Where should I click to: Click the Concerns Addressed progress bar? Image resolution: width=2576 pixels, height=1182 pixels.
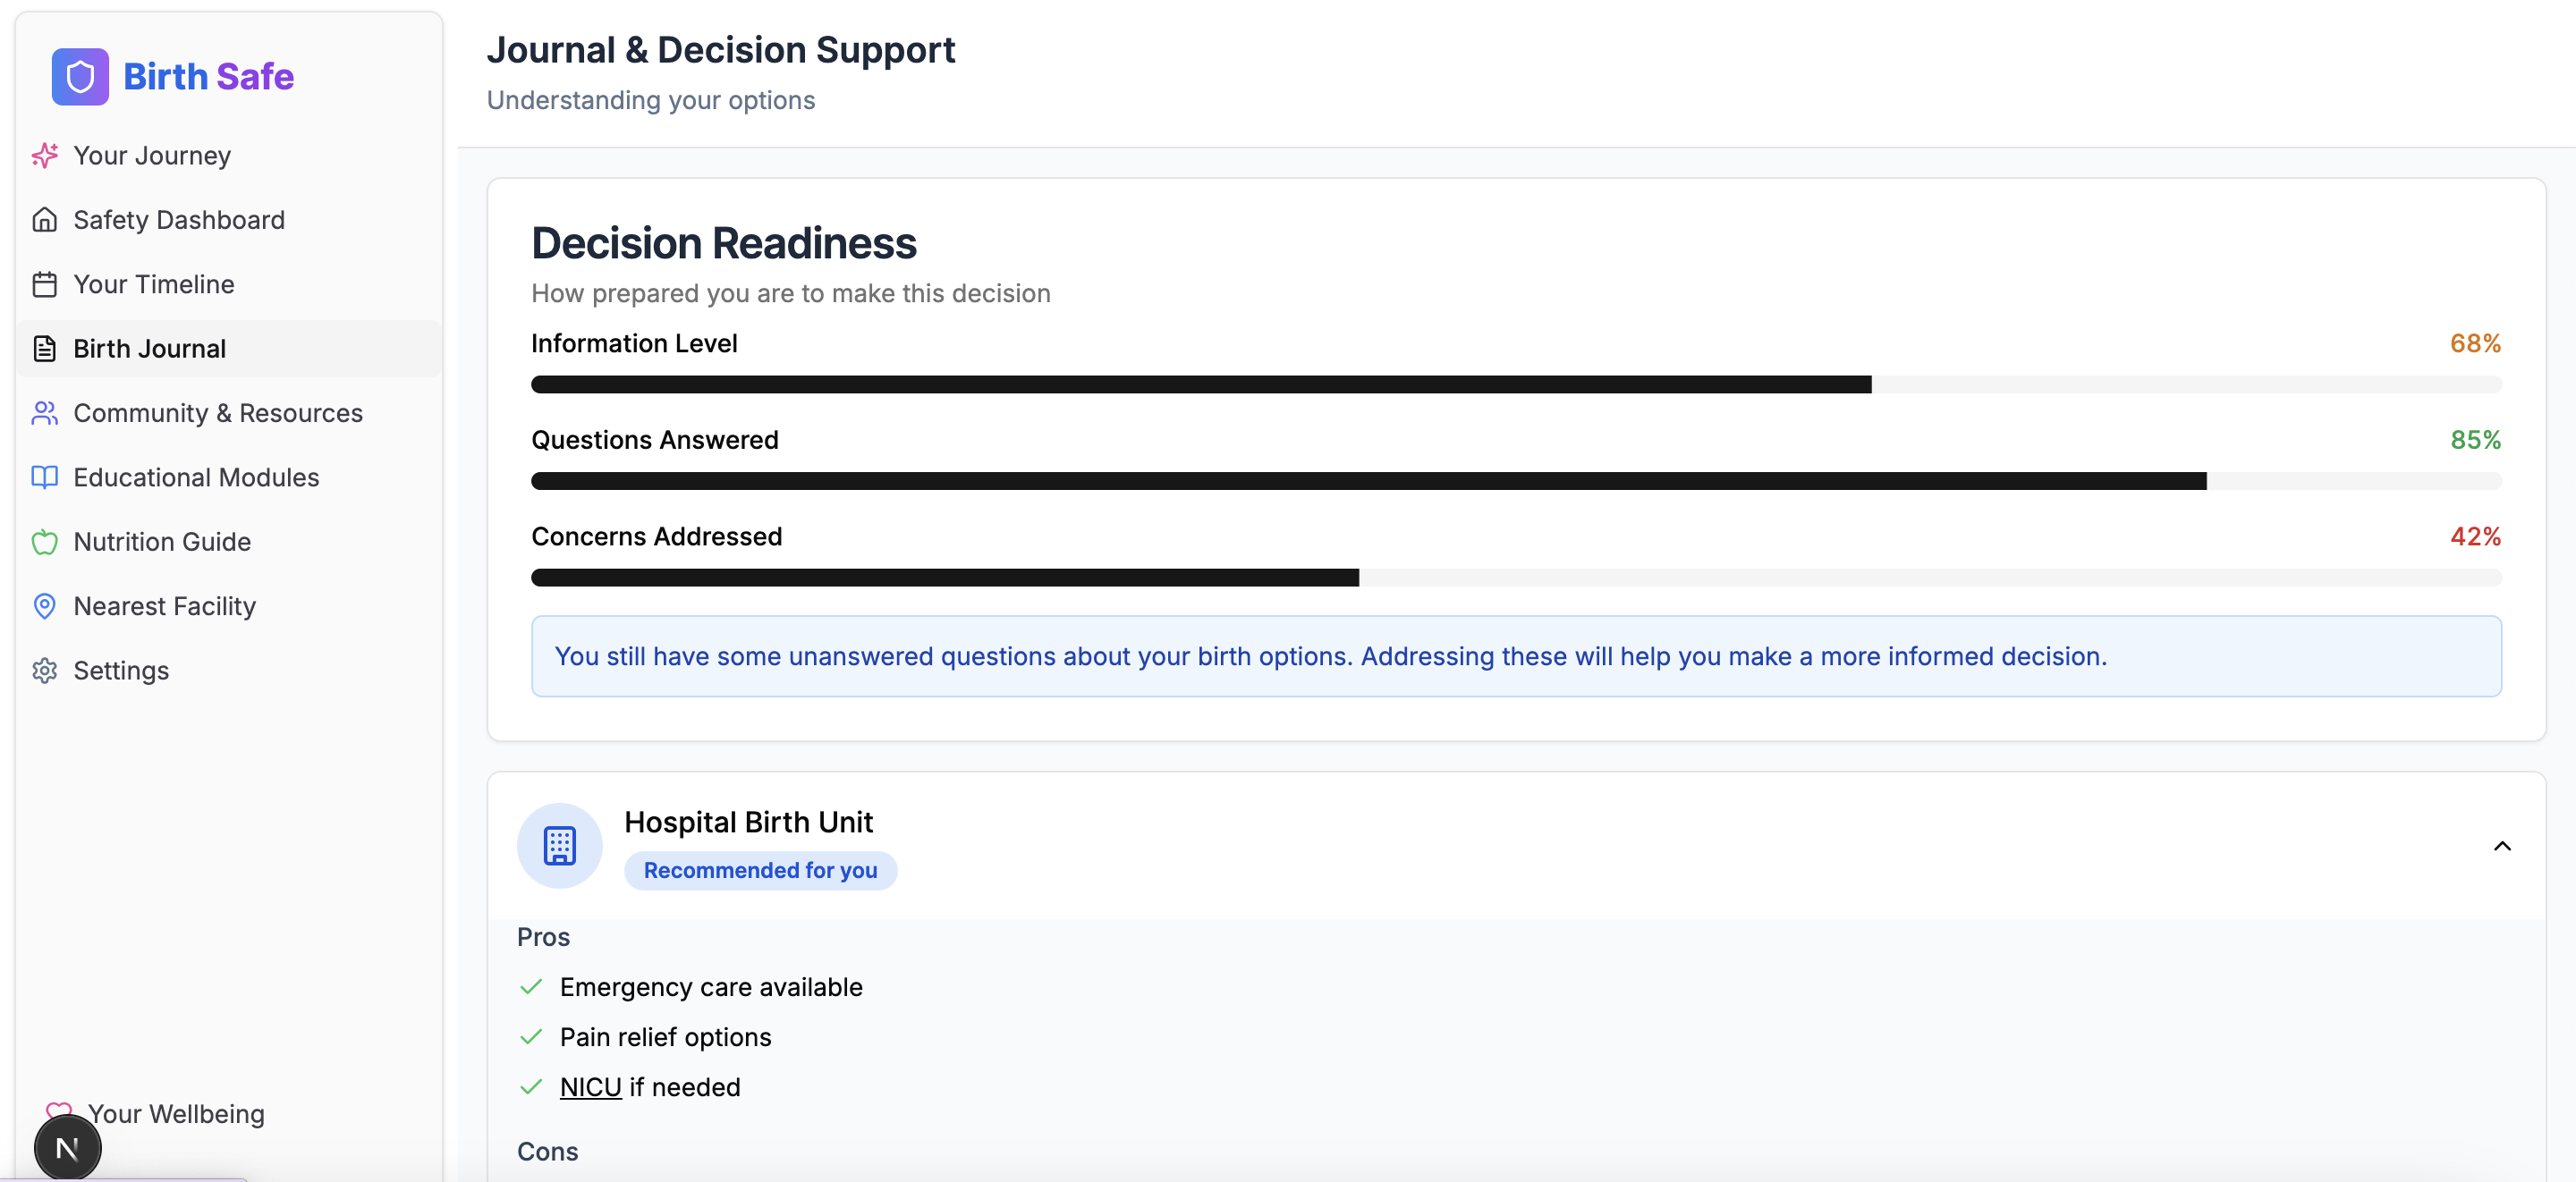pos(1515,578)
